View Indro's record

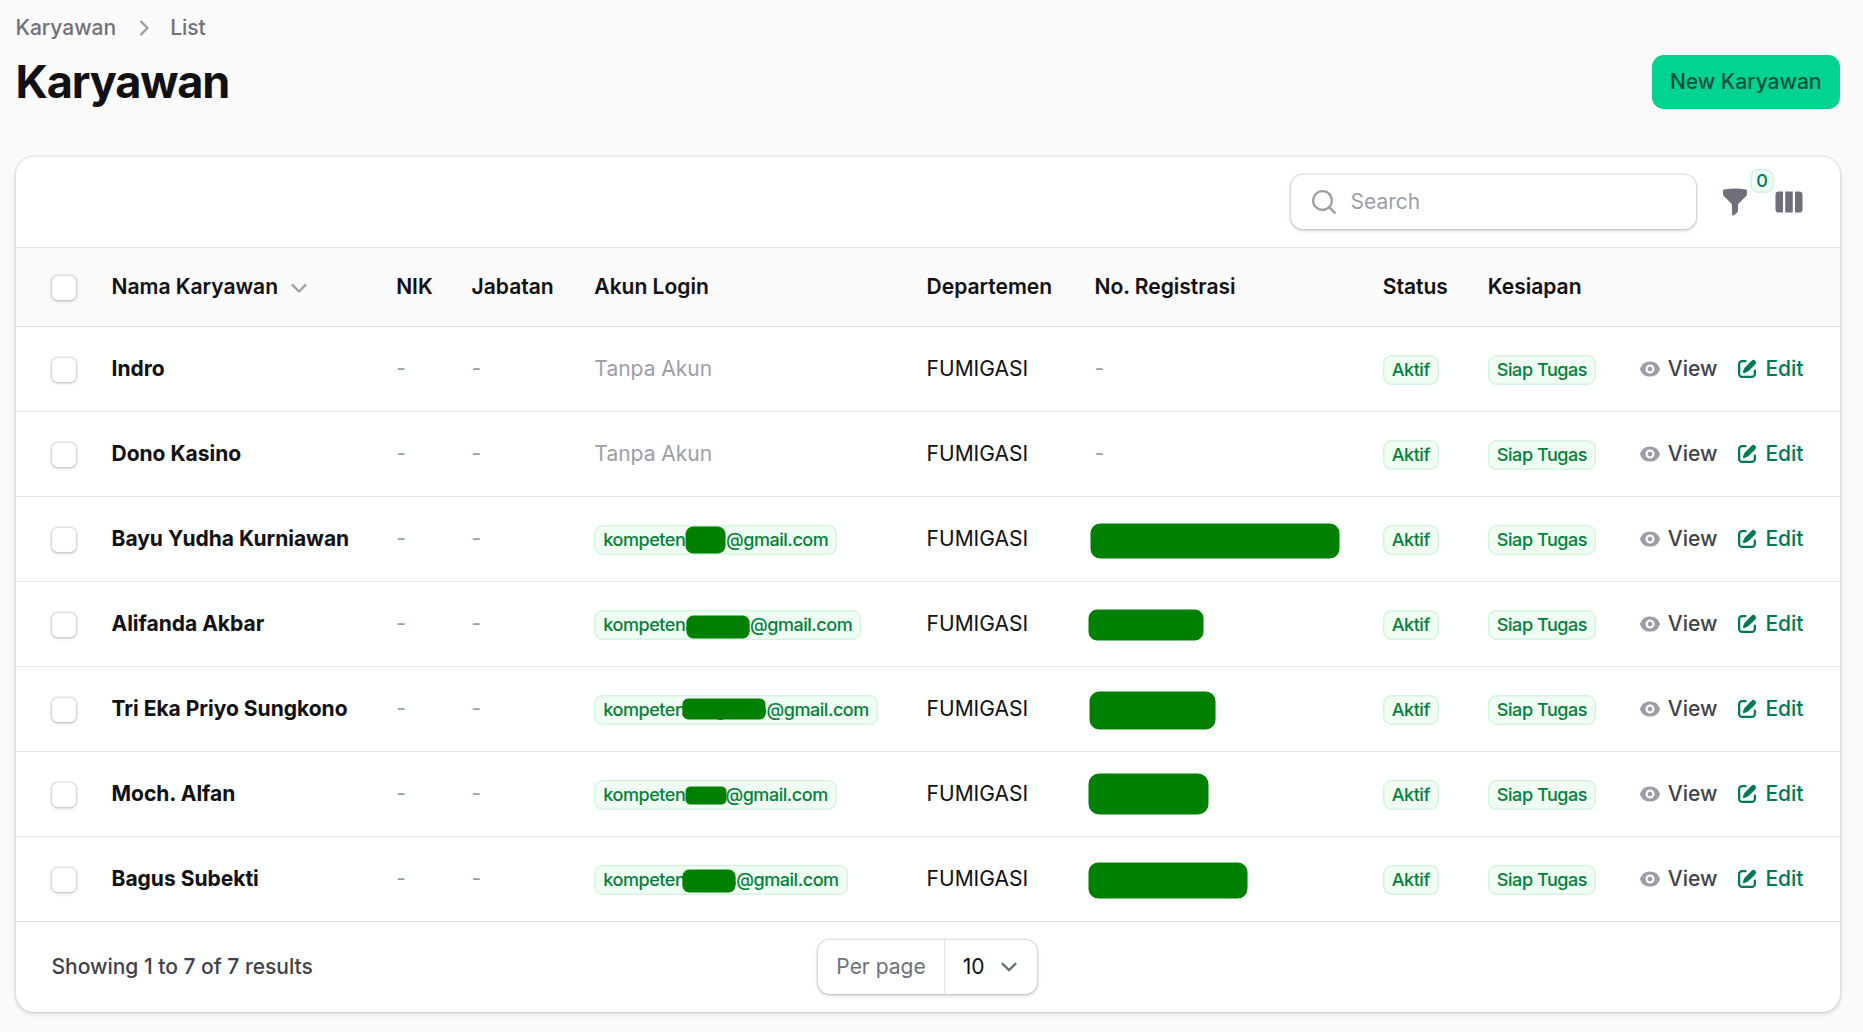coord(1678,369)
